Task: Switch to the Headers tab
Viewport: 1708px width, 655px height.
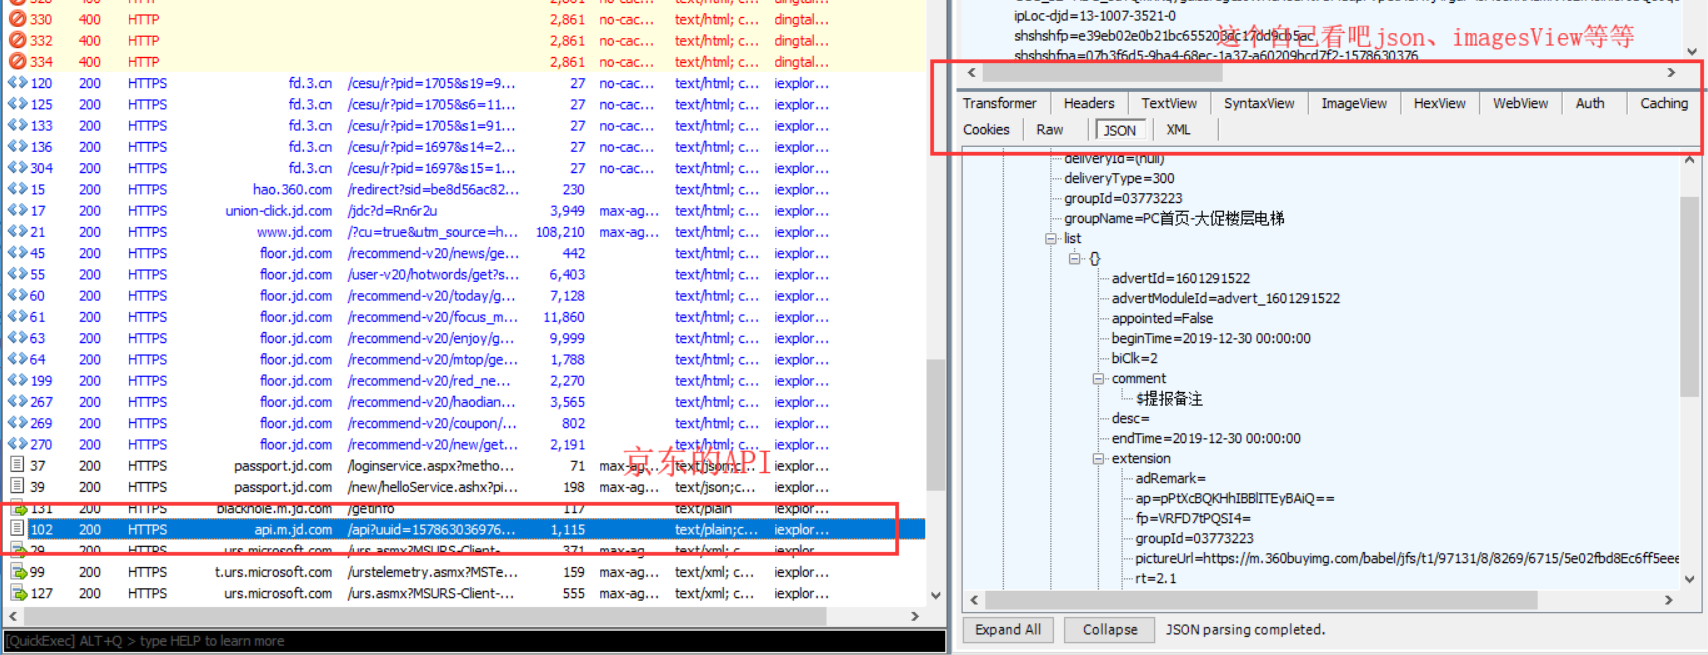Action: click(1089, 103)
